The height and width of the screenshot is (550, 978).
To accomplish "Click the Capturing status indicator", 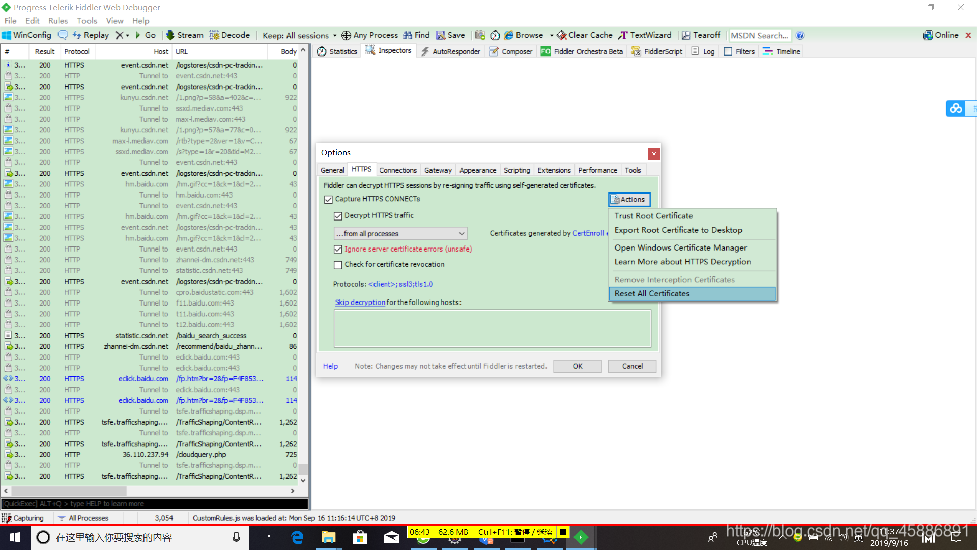I will (23, 518).
